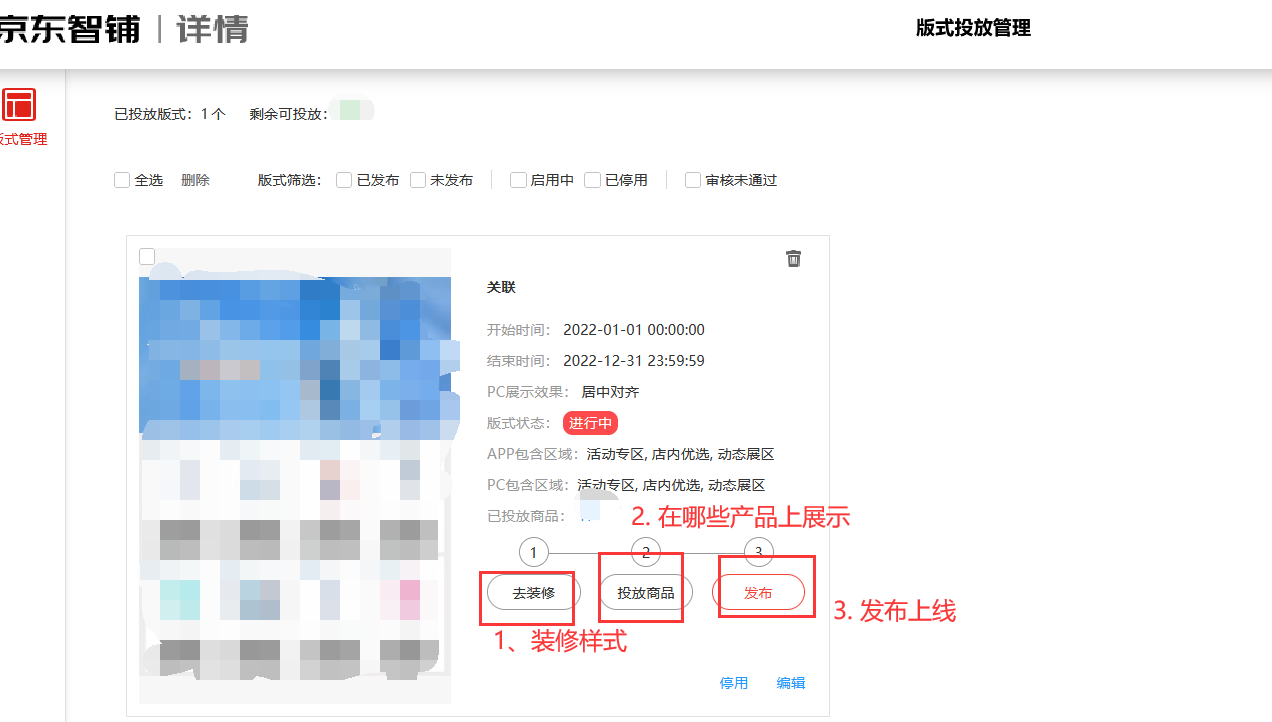Open the layout preview thumbnail

295,476
